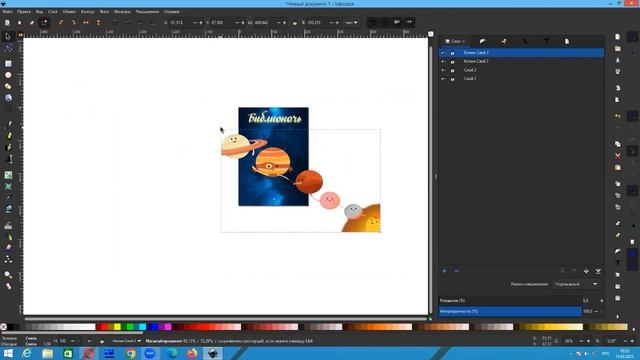The image size is (640, 360).
Task: Toggle lock on unselected Копия Слой 2 layer
Action: [x=452, y=61]
